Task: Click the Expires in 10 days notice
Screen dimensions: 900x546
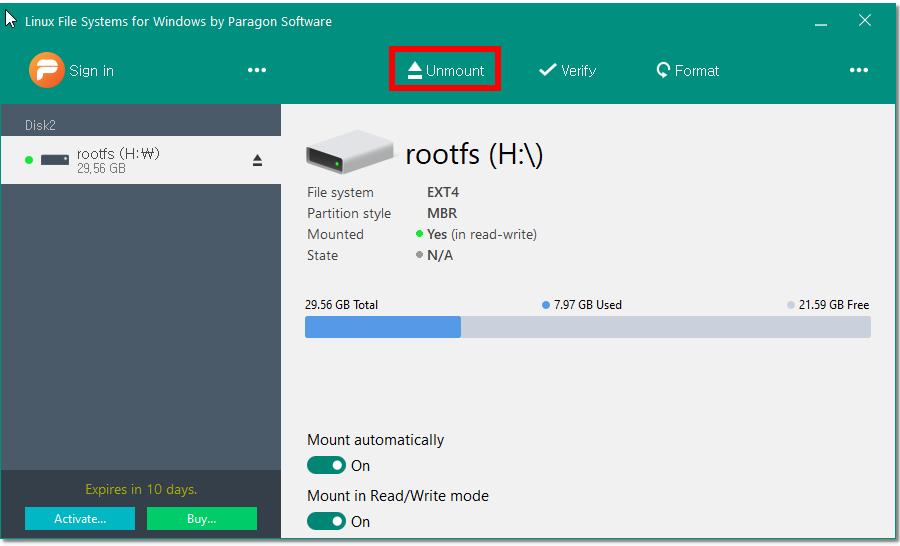Action: pos(141,489)
